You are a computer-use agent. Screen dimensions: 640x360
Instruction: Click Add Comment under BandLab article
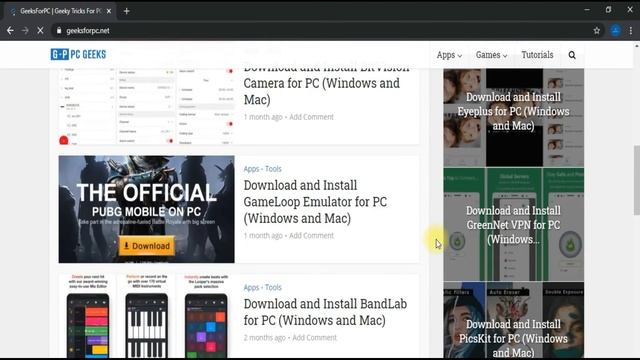coord(314,338)
